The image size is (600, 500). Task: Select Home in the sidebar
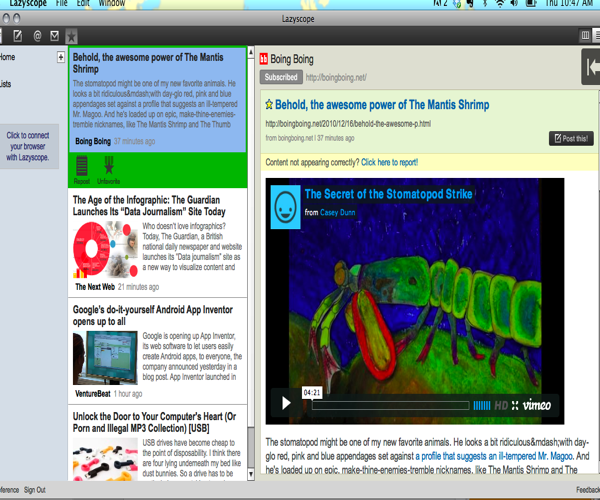click(8, 57)
